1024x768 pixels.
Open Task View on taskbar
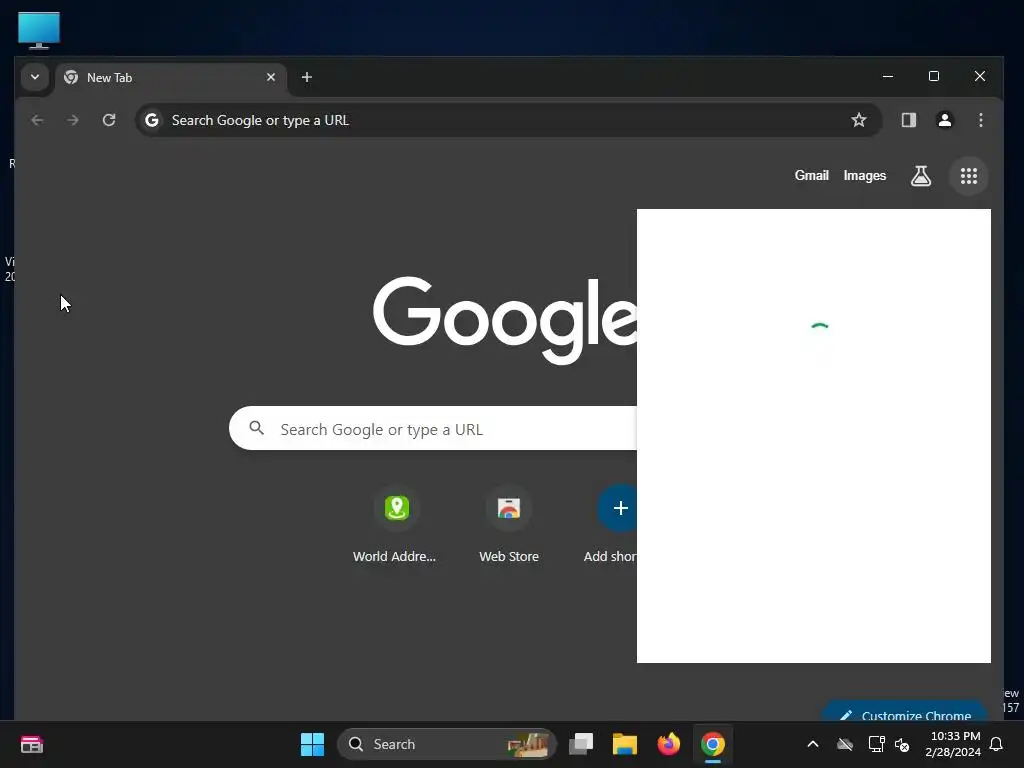point(581,744)
